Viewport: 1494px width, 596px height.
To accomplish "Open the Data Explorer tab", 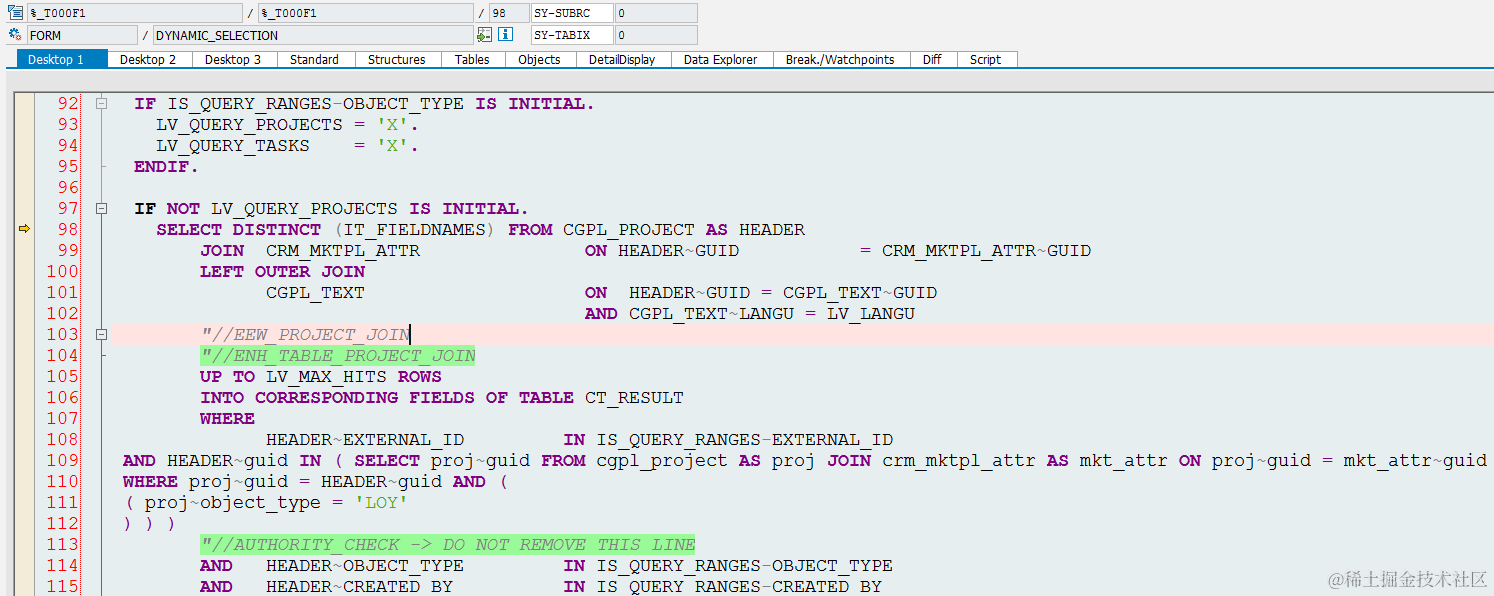I will [721, 60].
